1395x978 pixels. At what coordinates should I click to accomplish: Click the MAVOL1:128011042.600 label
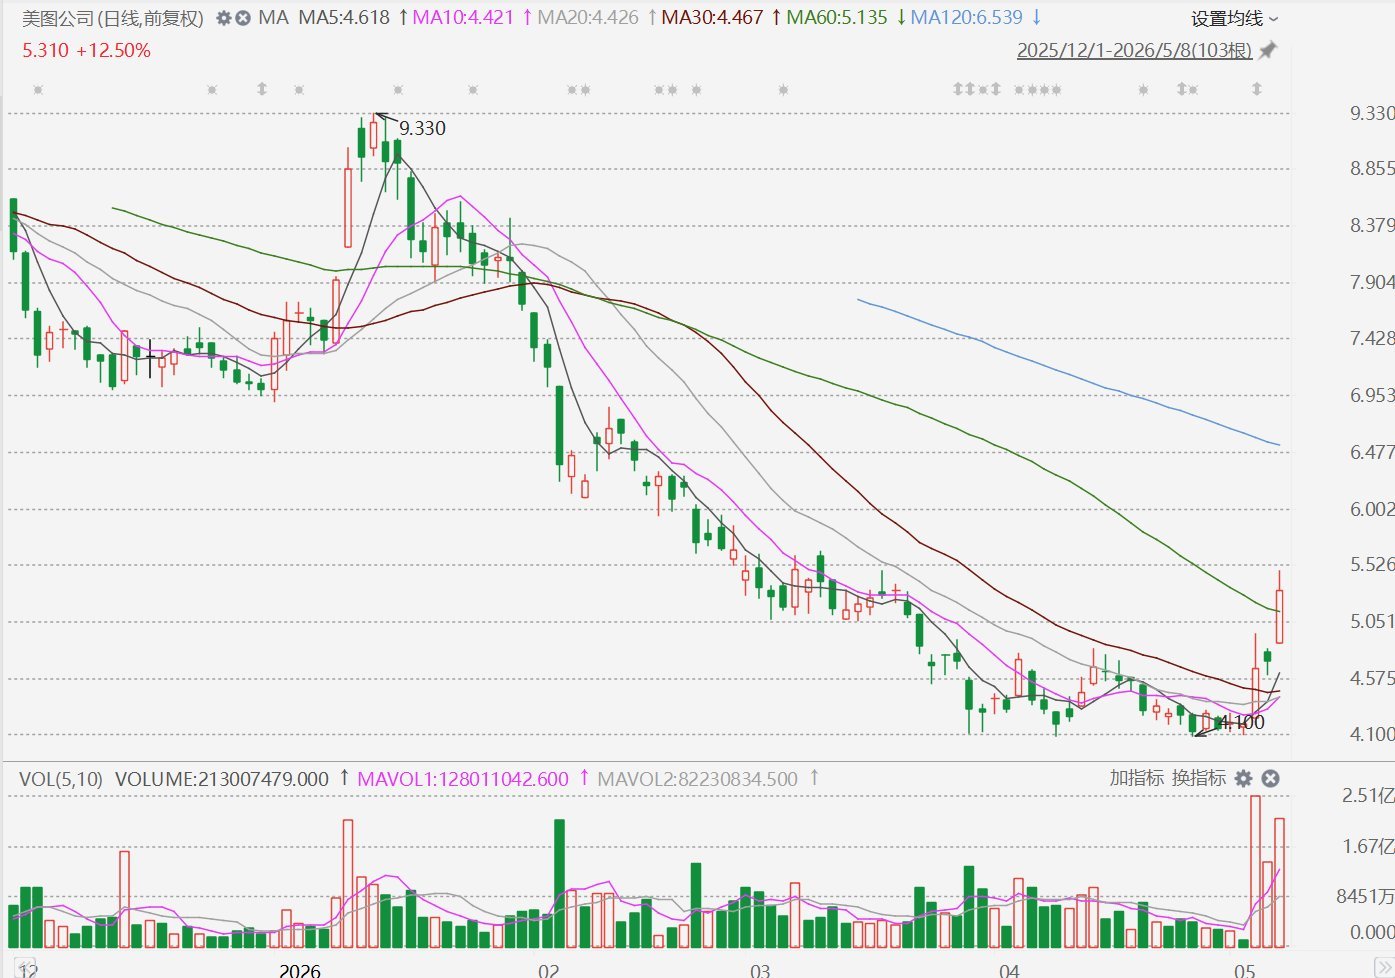tap(463, 779)
